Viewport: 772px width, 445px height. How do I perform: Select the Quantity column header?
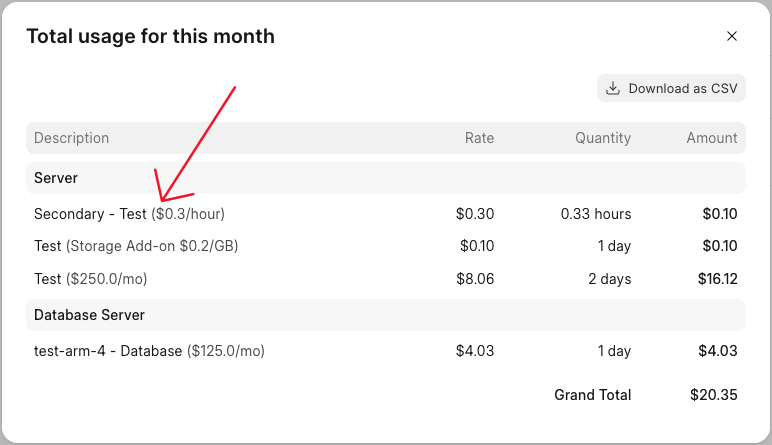pos(602,138)
